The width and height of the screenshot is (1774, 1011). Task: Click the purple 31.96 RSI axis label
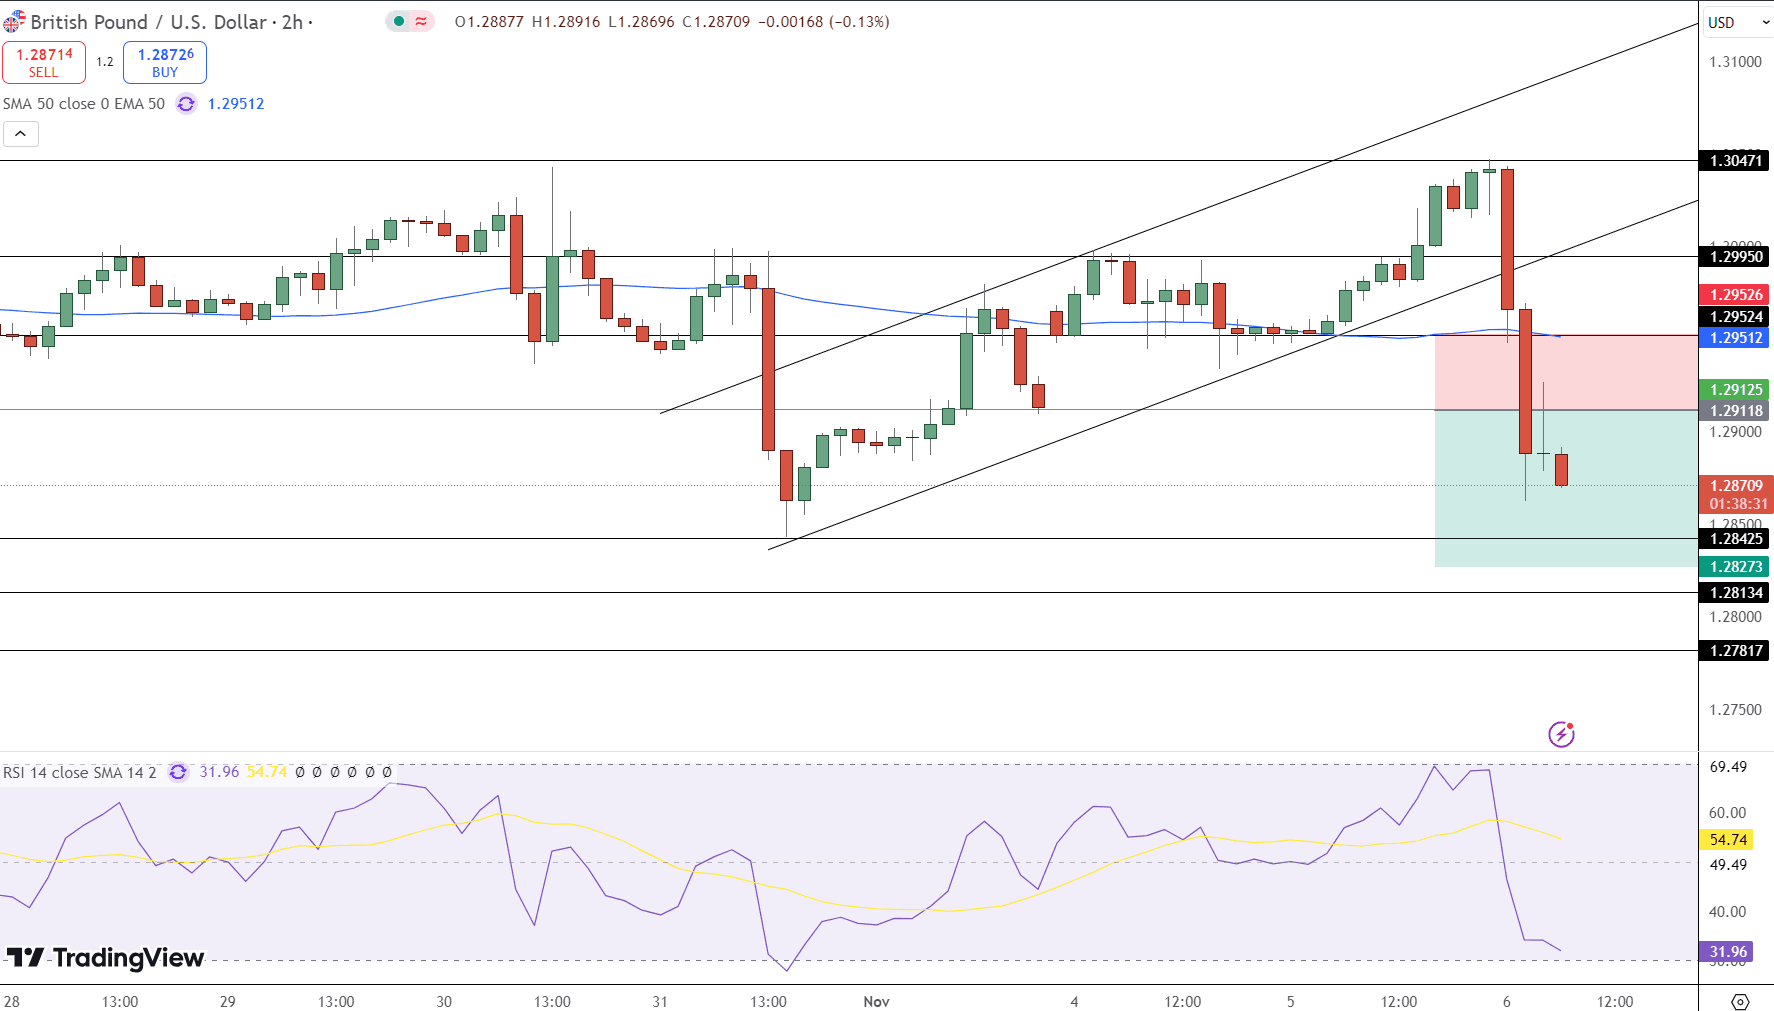(1727, 952)
